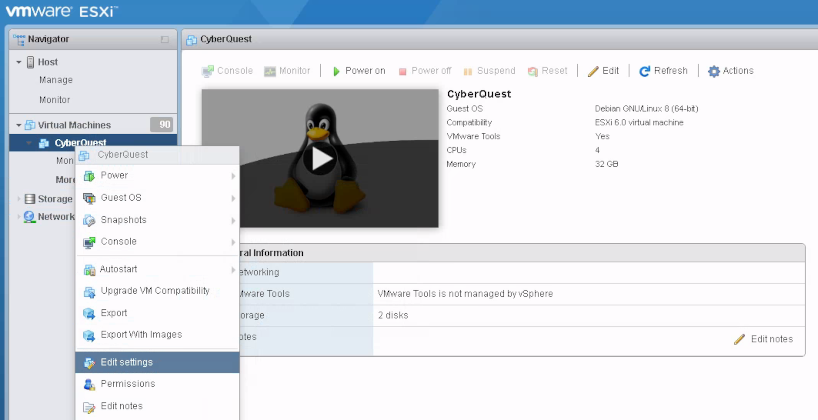
Task: Click the Edit settings pencil icon
Action: pyautogui.click(x=90, y=363)
